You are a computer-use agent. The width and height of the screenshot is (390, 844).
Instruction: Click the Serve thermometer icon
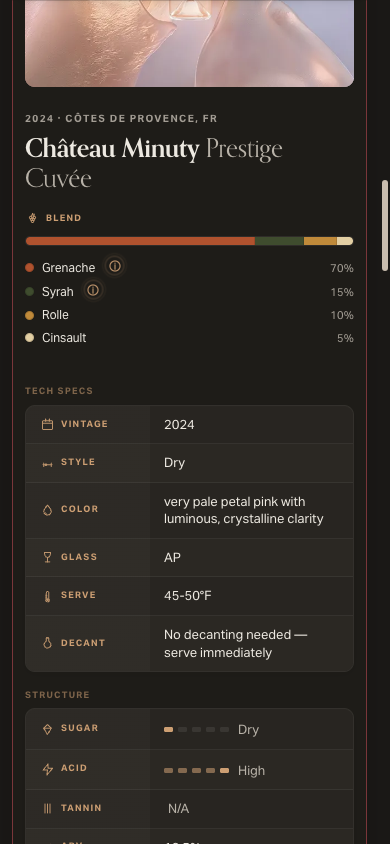(47, 596)
